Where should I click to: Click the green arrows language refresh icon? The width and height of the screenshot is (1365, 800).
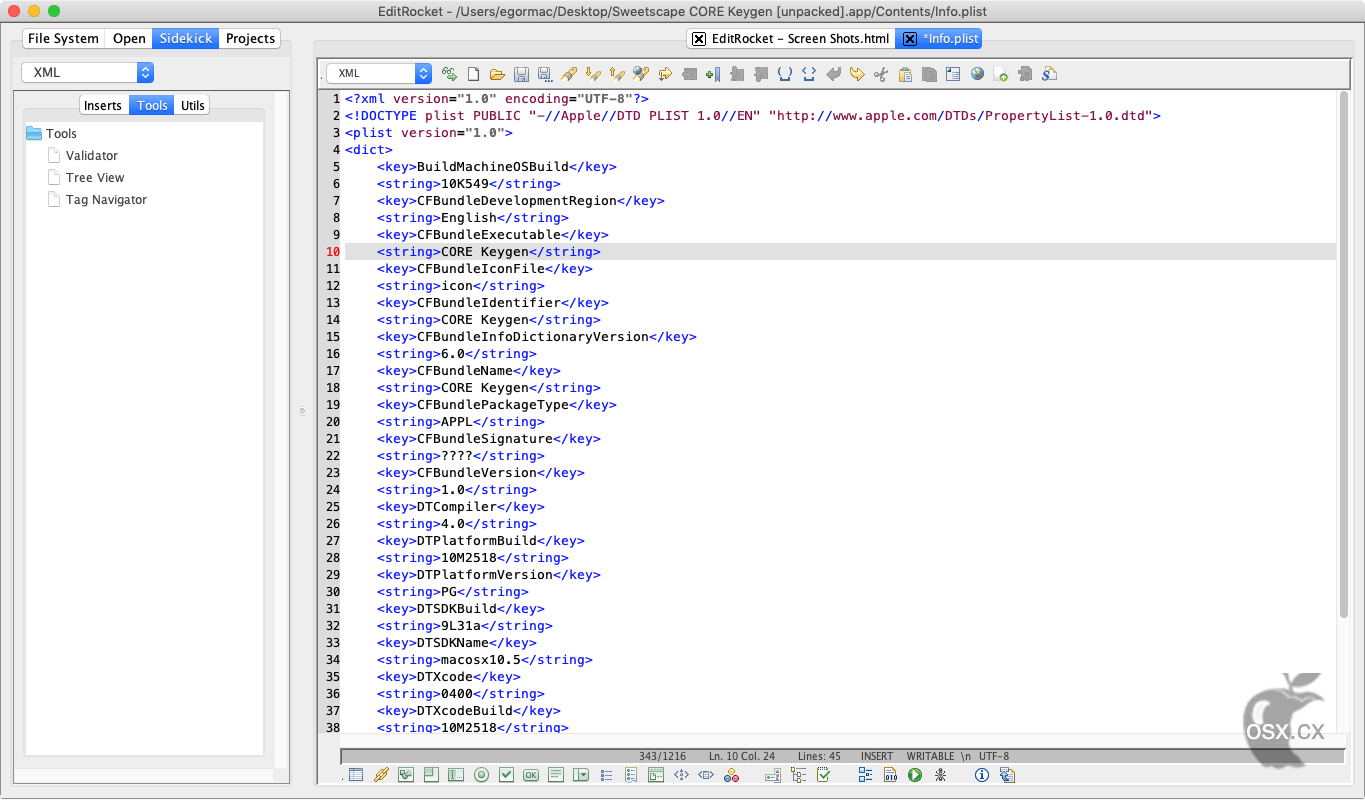[x=449, y=74]
